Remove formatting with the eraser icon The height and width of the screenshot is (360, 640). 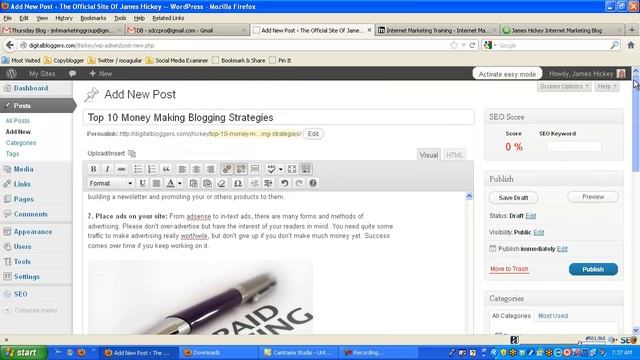coord(222,183)
